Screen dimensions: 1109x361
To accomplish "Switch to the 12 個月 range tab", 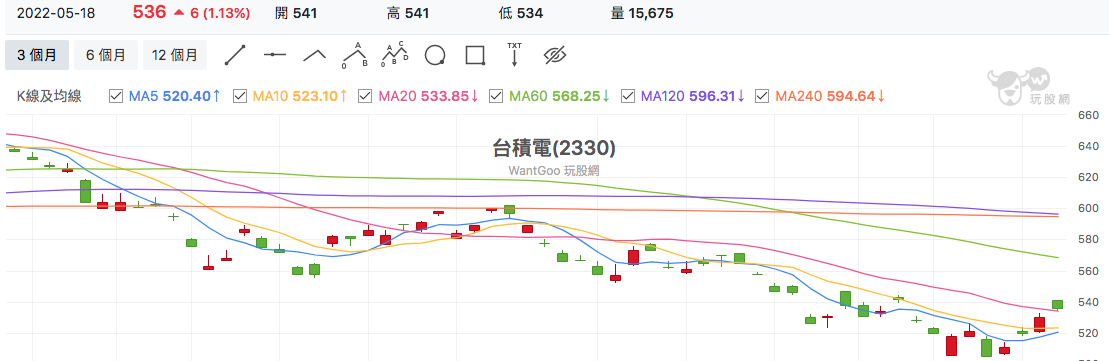I will [x=175, y=55].
